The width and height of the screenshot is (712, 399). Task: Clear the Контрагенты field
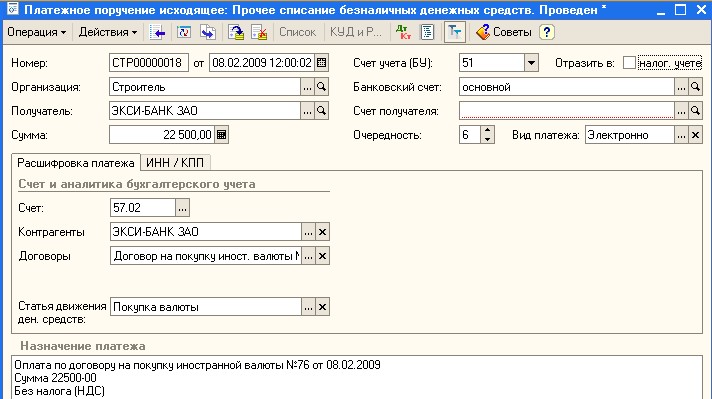click(x=322, y=232)
